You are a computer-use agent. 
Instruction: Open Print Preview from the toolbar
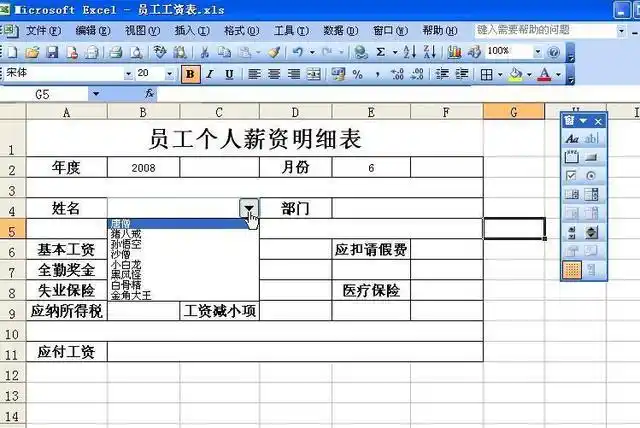[x=136, y=52]
